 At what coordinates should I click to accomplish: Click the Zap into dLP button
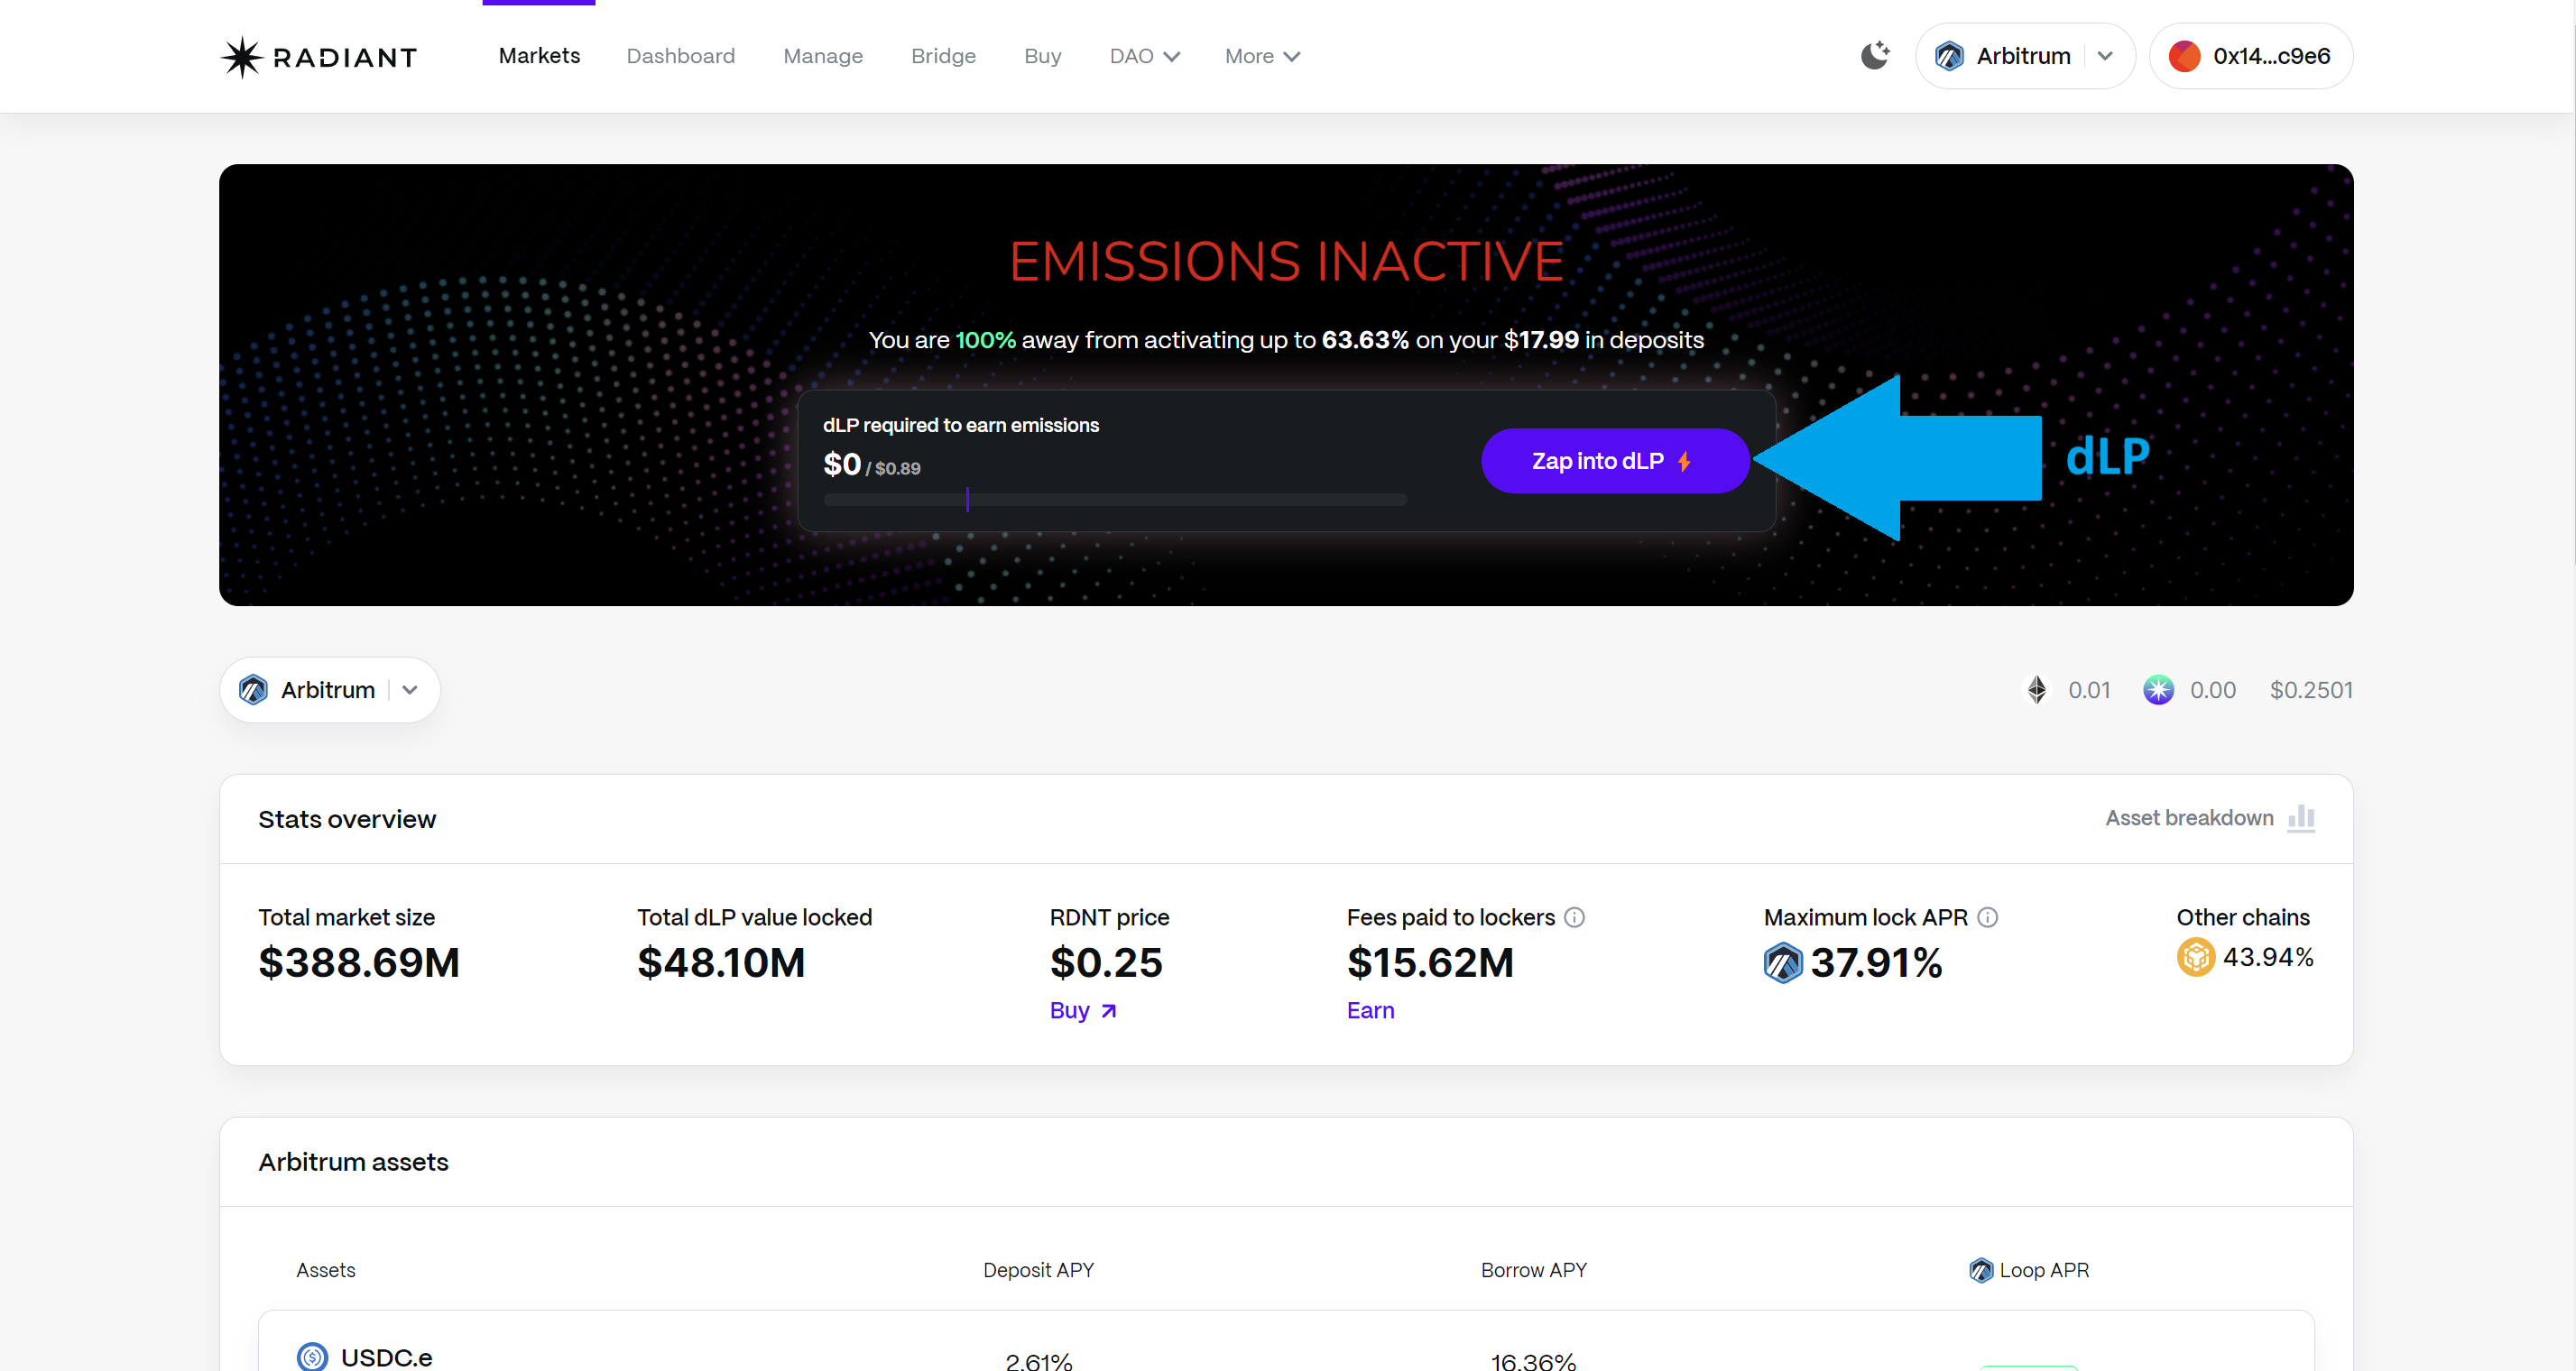click(x=1614, y=461)
